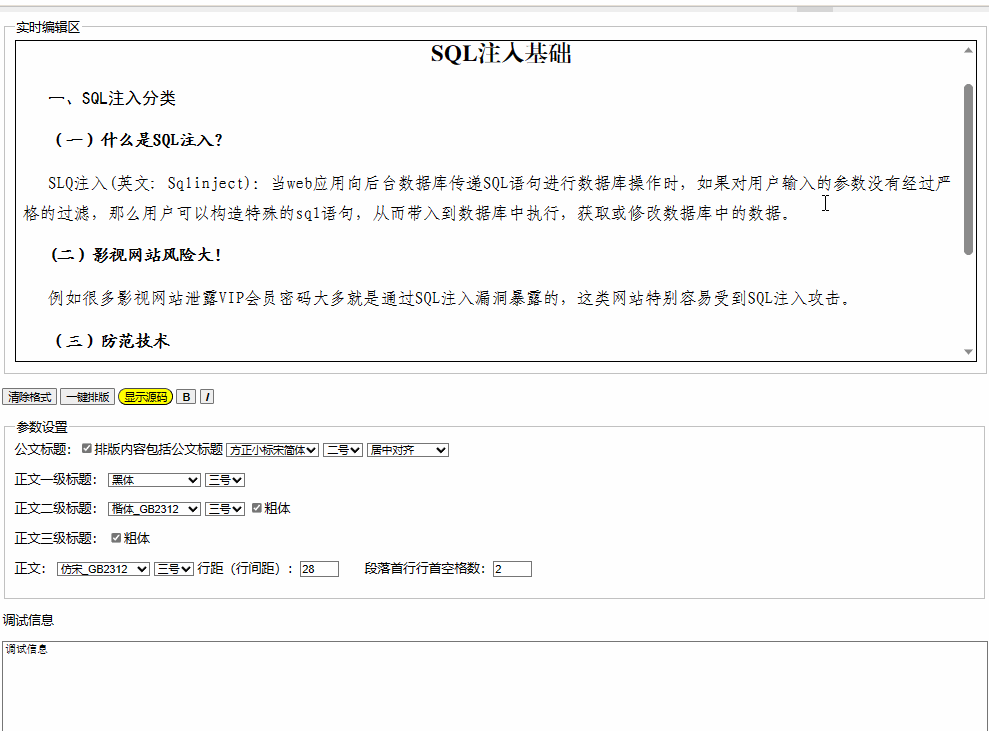Click the paragraph starting 例如很多影视网站
The width and height of the screenshot is (989, 731).
point(449,298)
